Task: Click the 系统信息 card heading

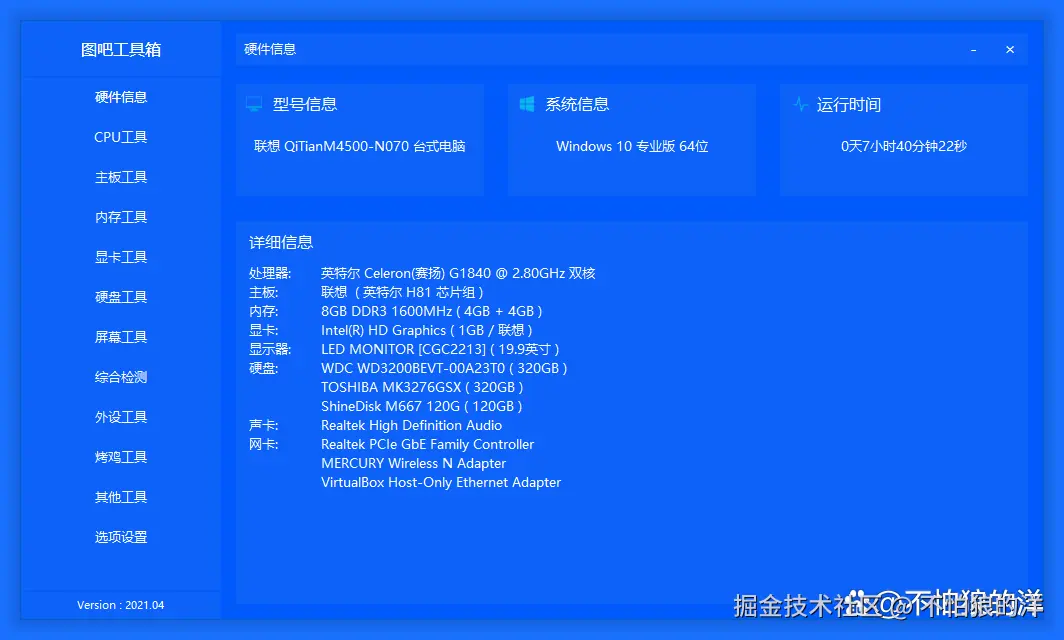Action: [x=577, y=105]
